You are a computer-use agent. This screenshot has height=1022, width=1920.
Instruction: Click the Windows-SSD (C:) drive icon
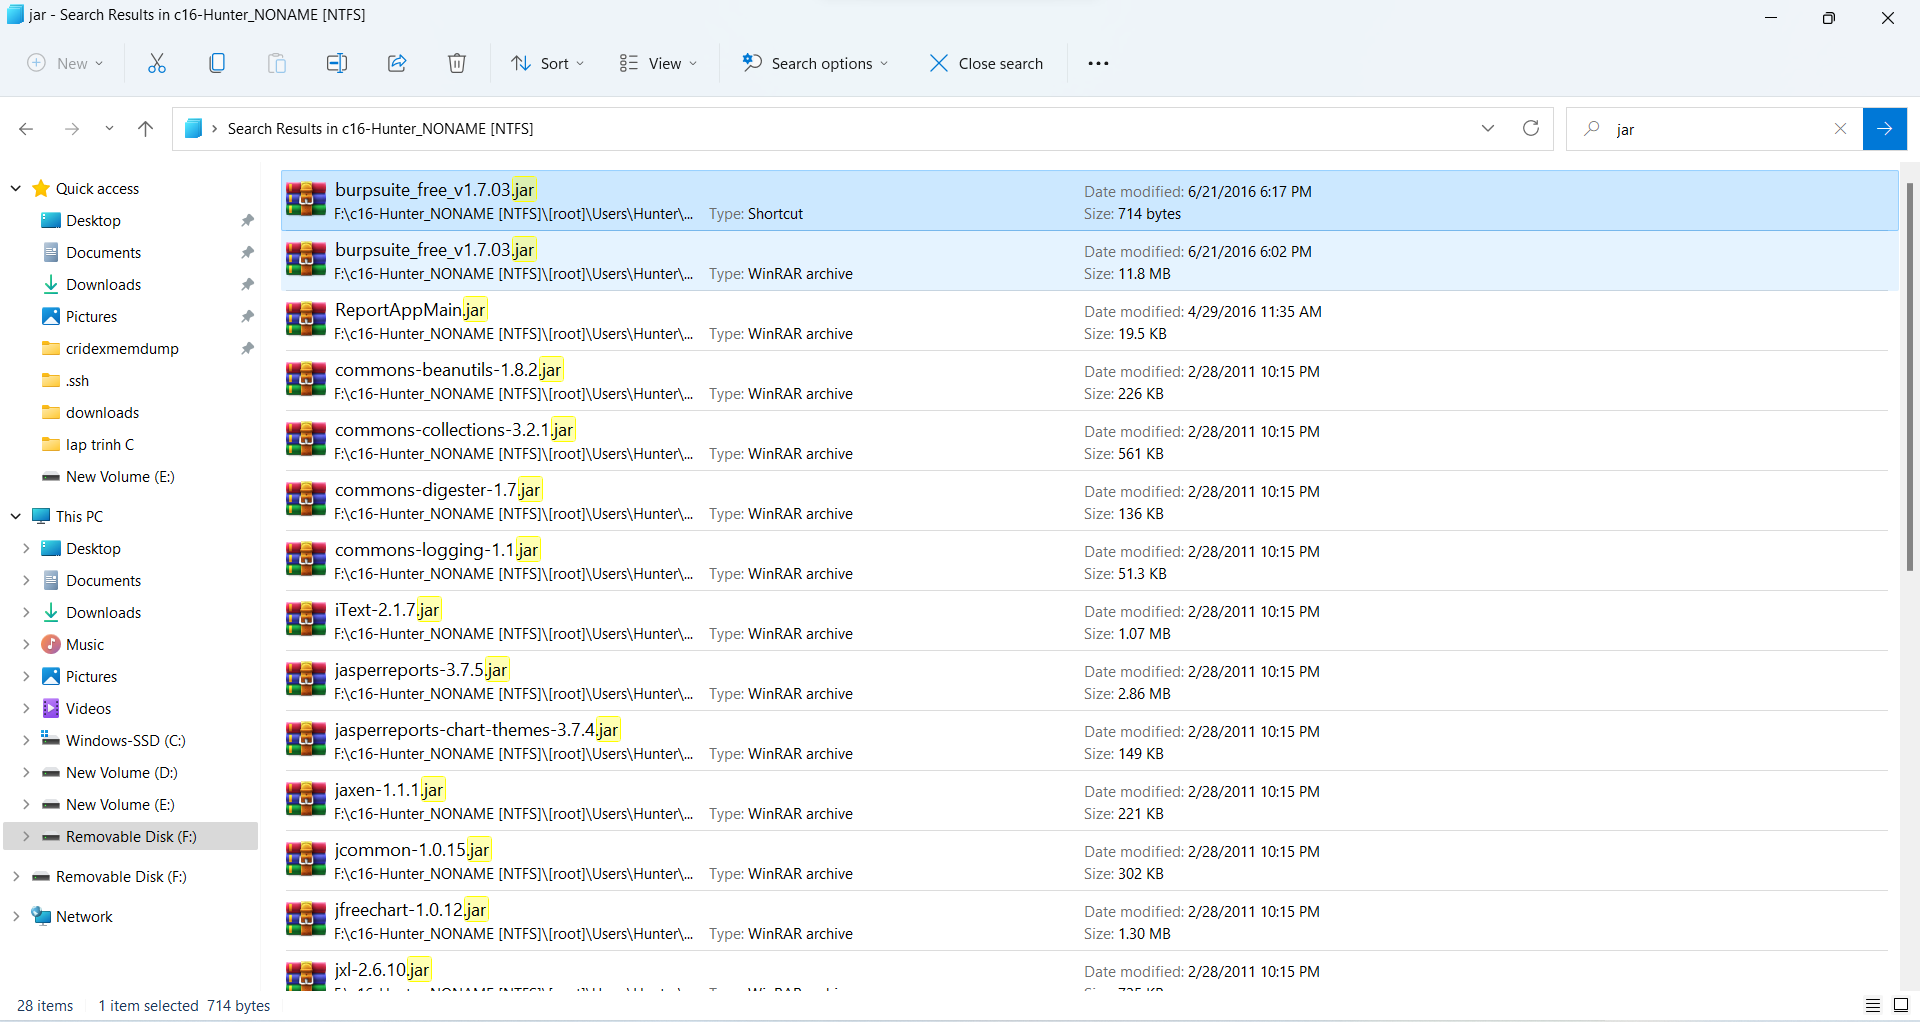pyautogui.click(x=51, y=740)
